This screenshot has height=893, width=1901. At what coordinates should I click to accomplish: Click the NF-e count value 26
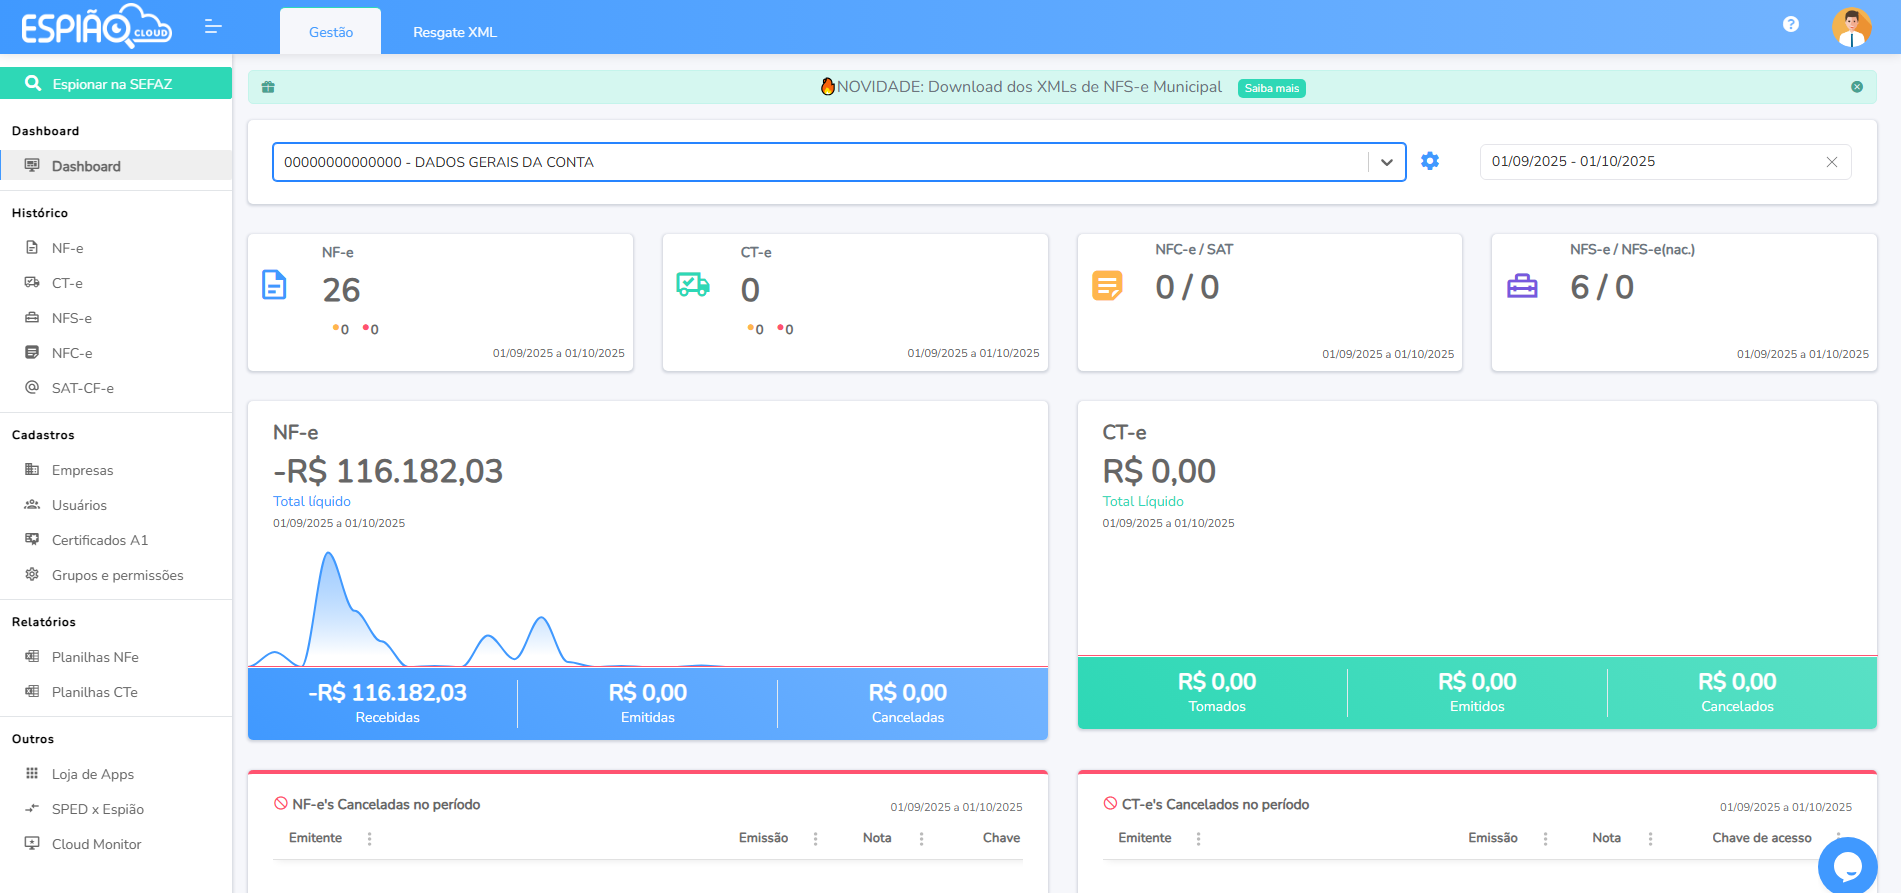click(x=341, y=290)
